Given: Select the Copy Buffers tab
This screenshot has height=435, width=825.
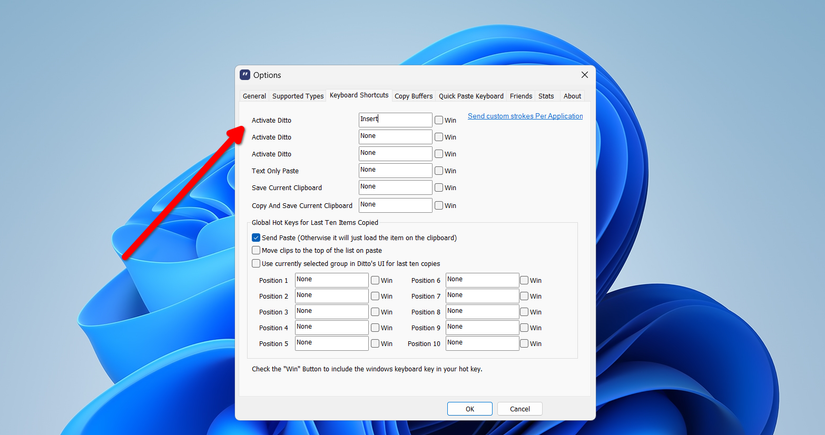Looking at the screenshot, I should (414, 96).
